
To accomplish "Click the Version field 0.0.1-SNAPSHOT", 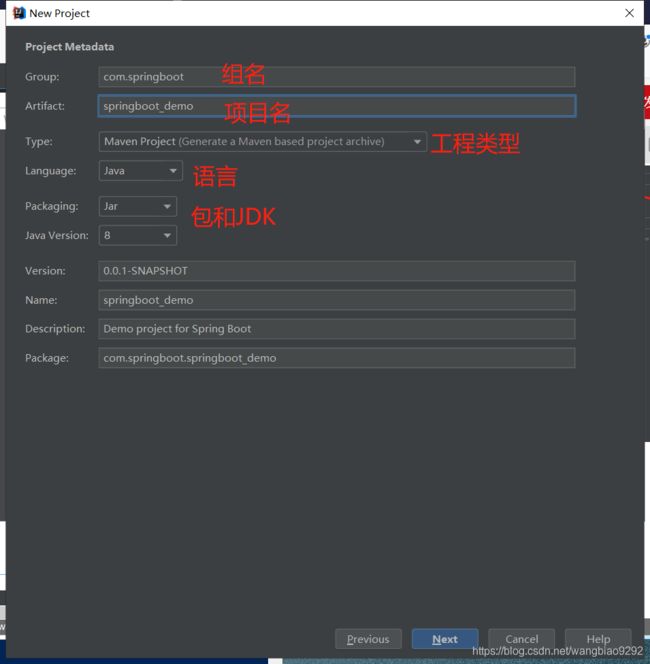I will [337, 271].
